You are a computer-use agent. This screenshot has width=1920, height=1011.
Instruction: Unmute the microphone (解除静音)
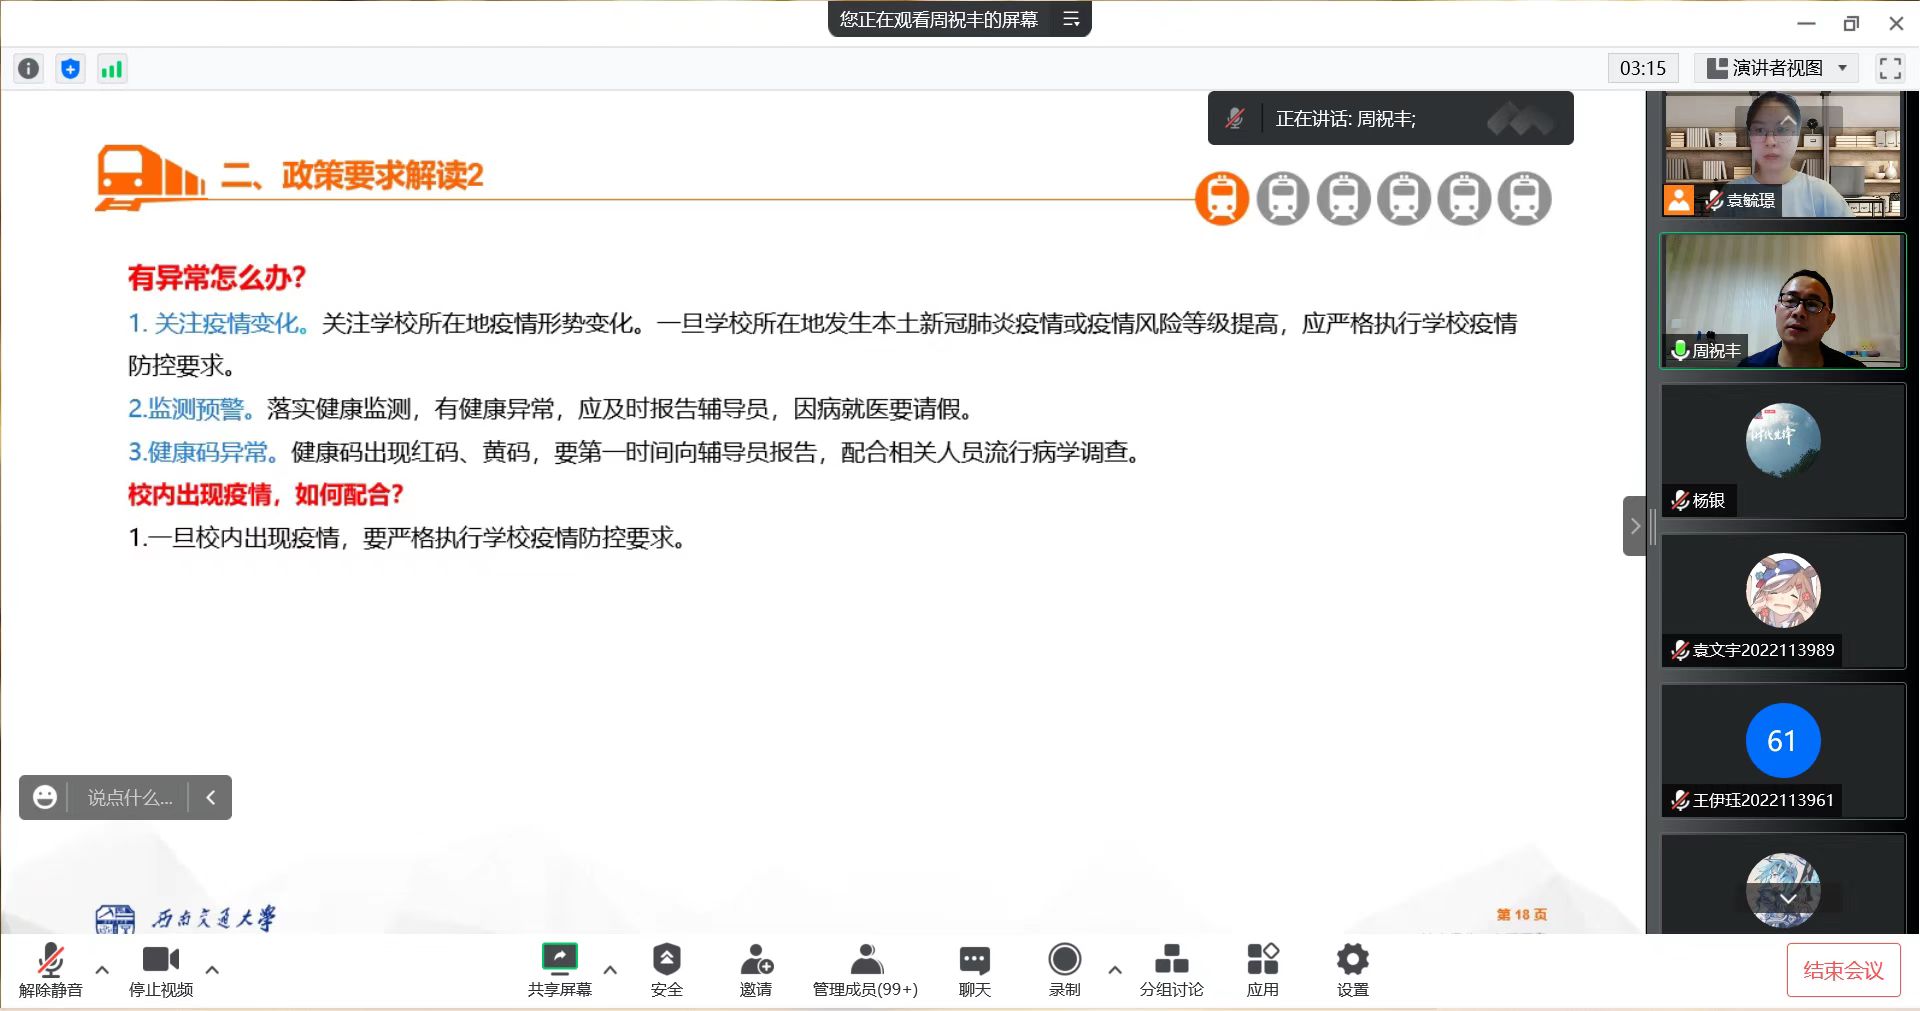pos(50,969)
